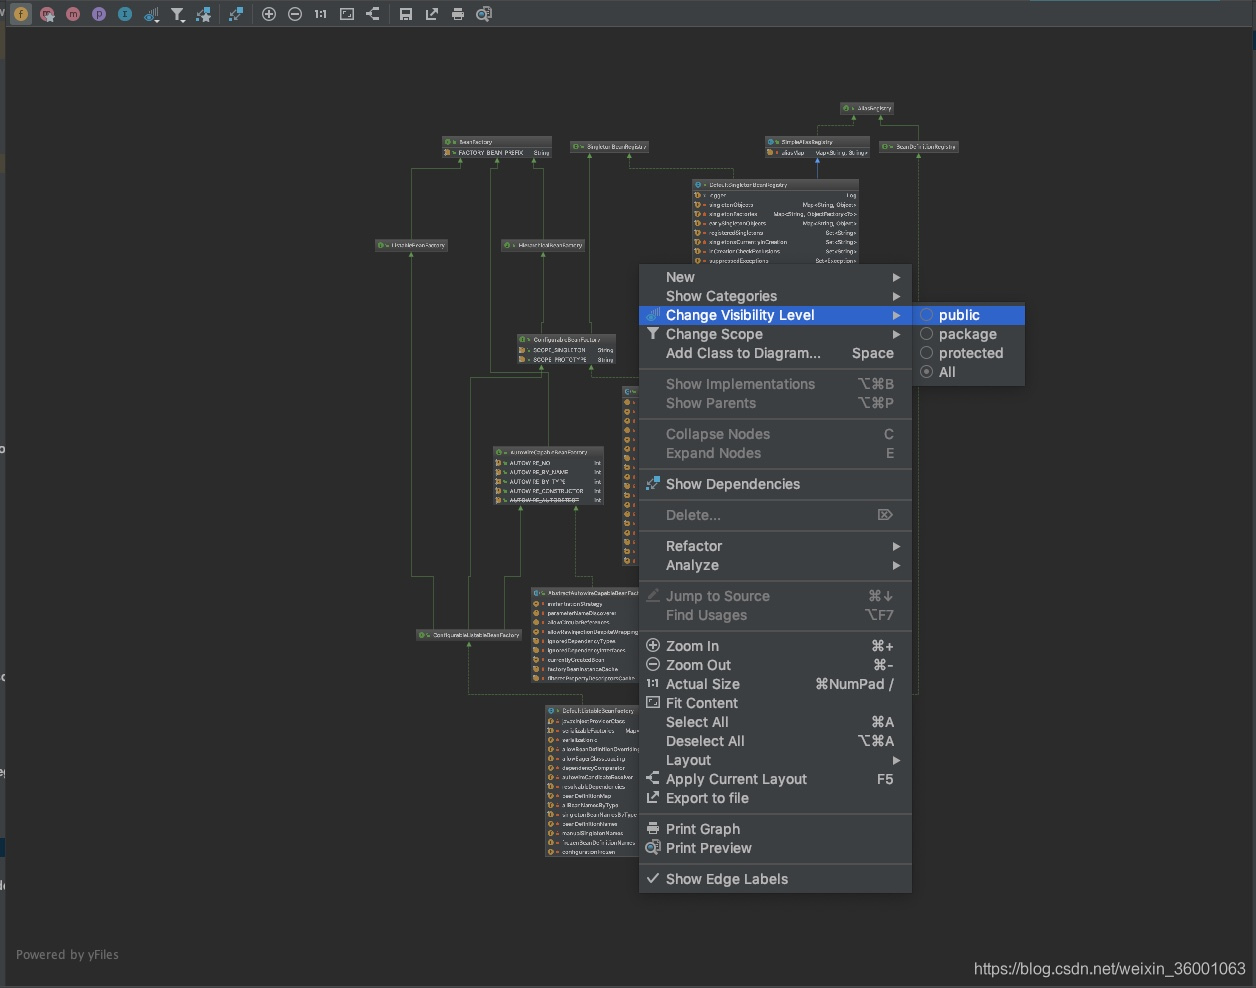
Task: Click the Show Dependencies toolbar icon
Action: pos(236,14)
